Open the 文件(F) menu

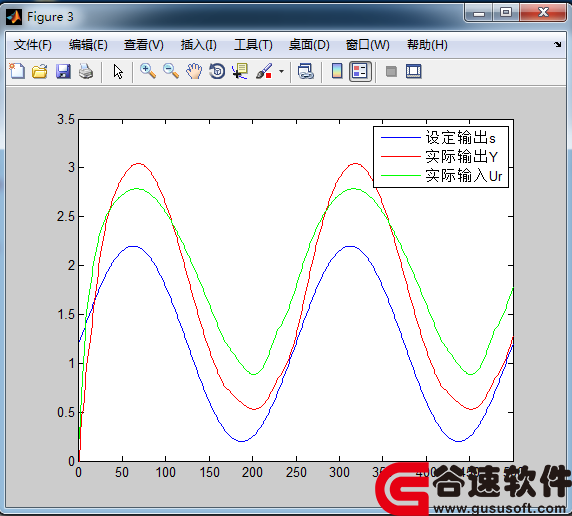tap(32, 45)
